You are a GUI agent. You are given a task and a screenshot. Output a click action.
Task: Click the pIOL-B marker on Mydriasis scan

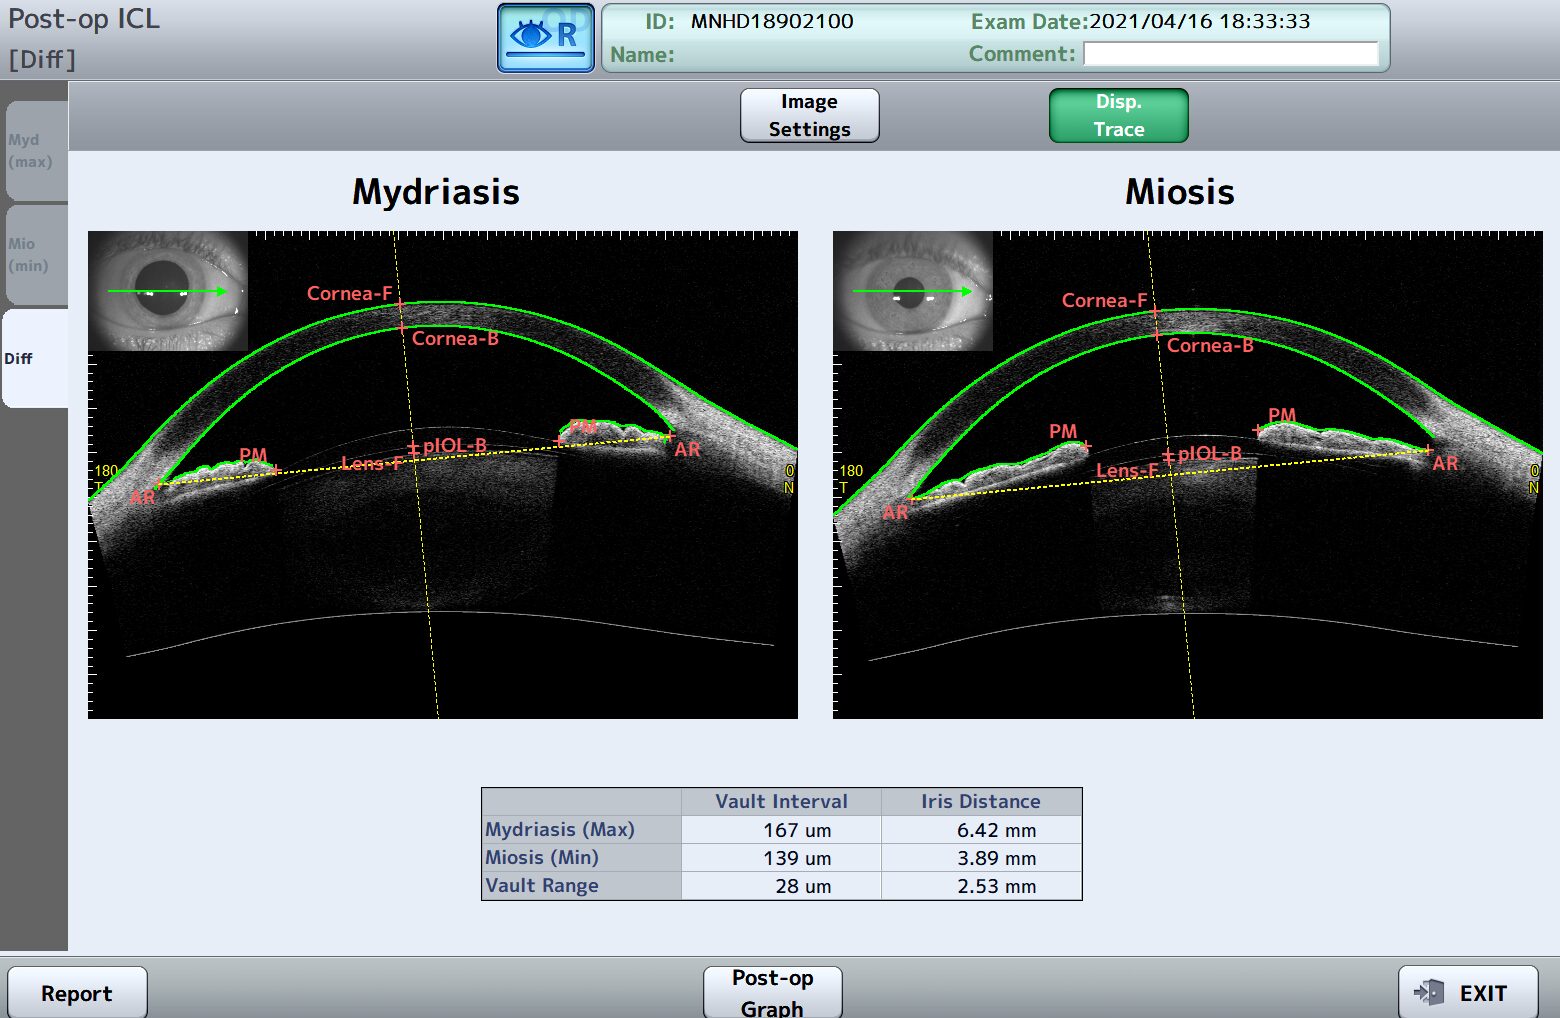tap(413, 448)
